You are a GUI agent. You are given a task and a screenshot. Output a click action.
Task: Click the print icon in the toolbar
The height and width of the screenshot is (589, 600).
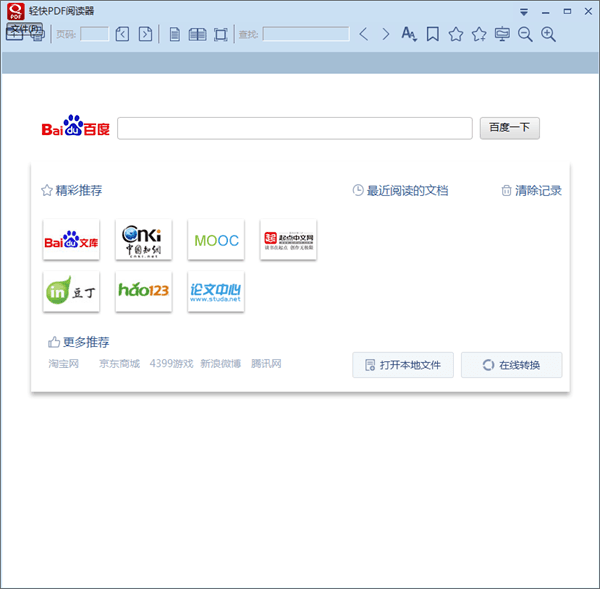click(38, 36)
